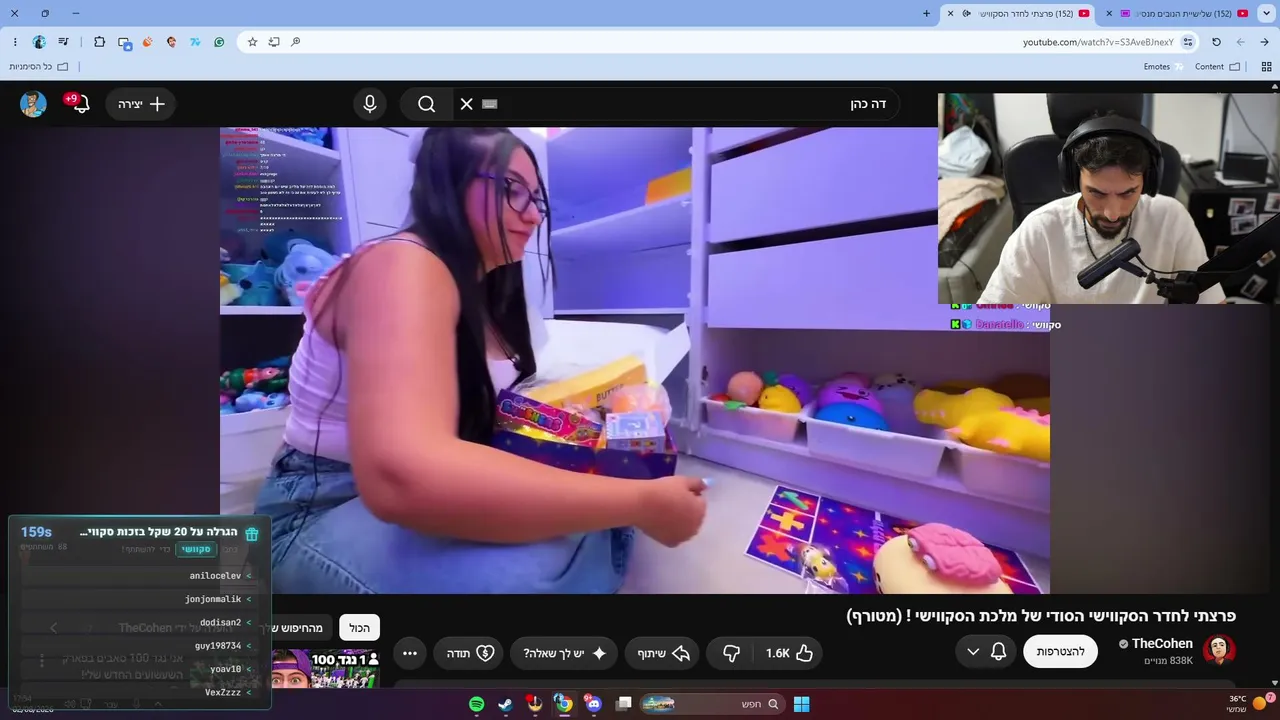The width and height of the screenshot is (1280, 720).
Task: Reload the page
Action: coord(1216,42)
